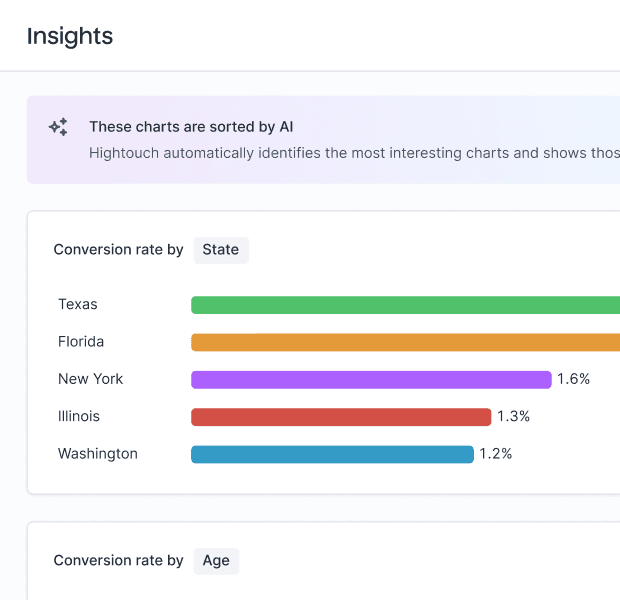Click 'Conversion rate by' title in Age card
This screenshot has width=620, height=600.
point(118,560)
